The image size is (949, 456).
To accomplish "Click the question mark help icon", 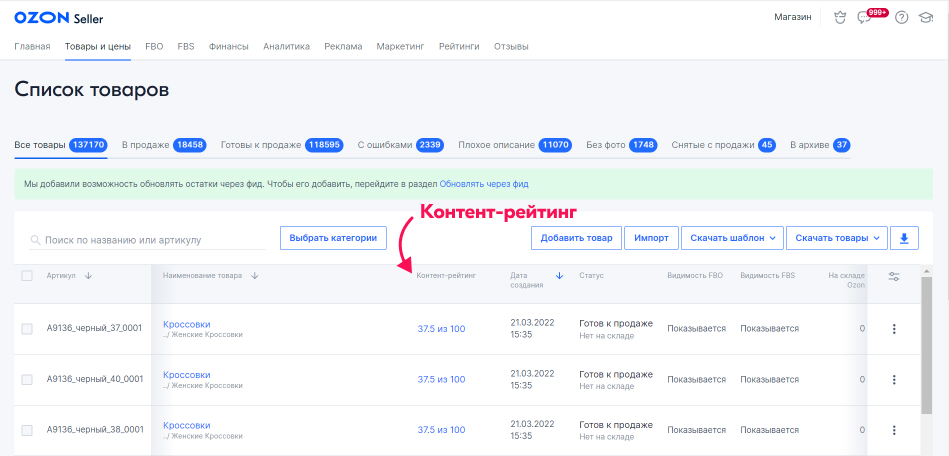I will (901, 18).
